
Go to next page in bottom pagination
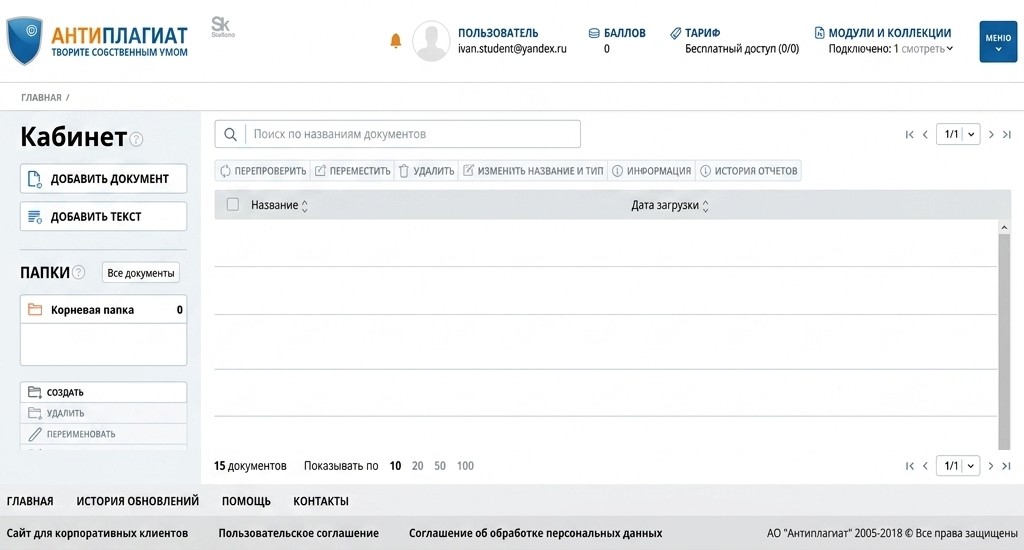tap(991, 466)
